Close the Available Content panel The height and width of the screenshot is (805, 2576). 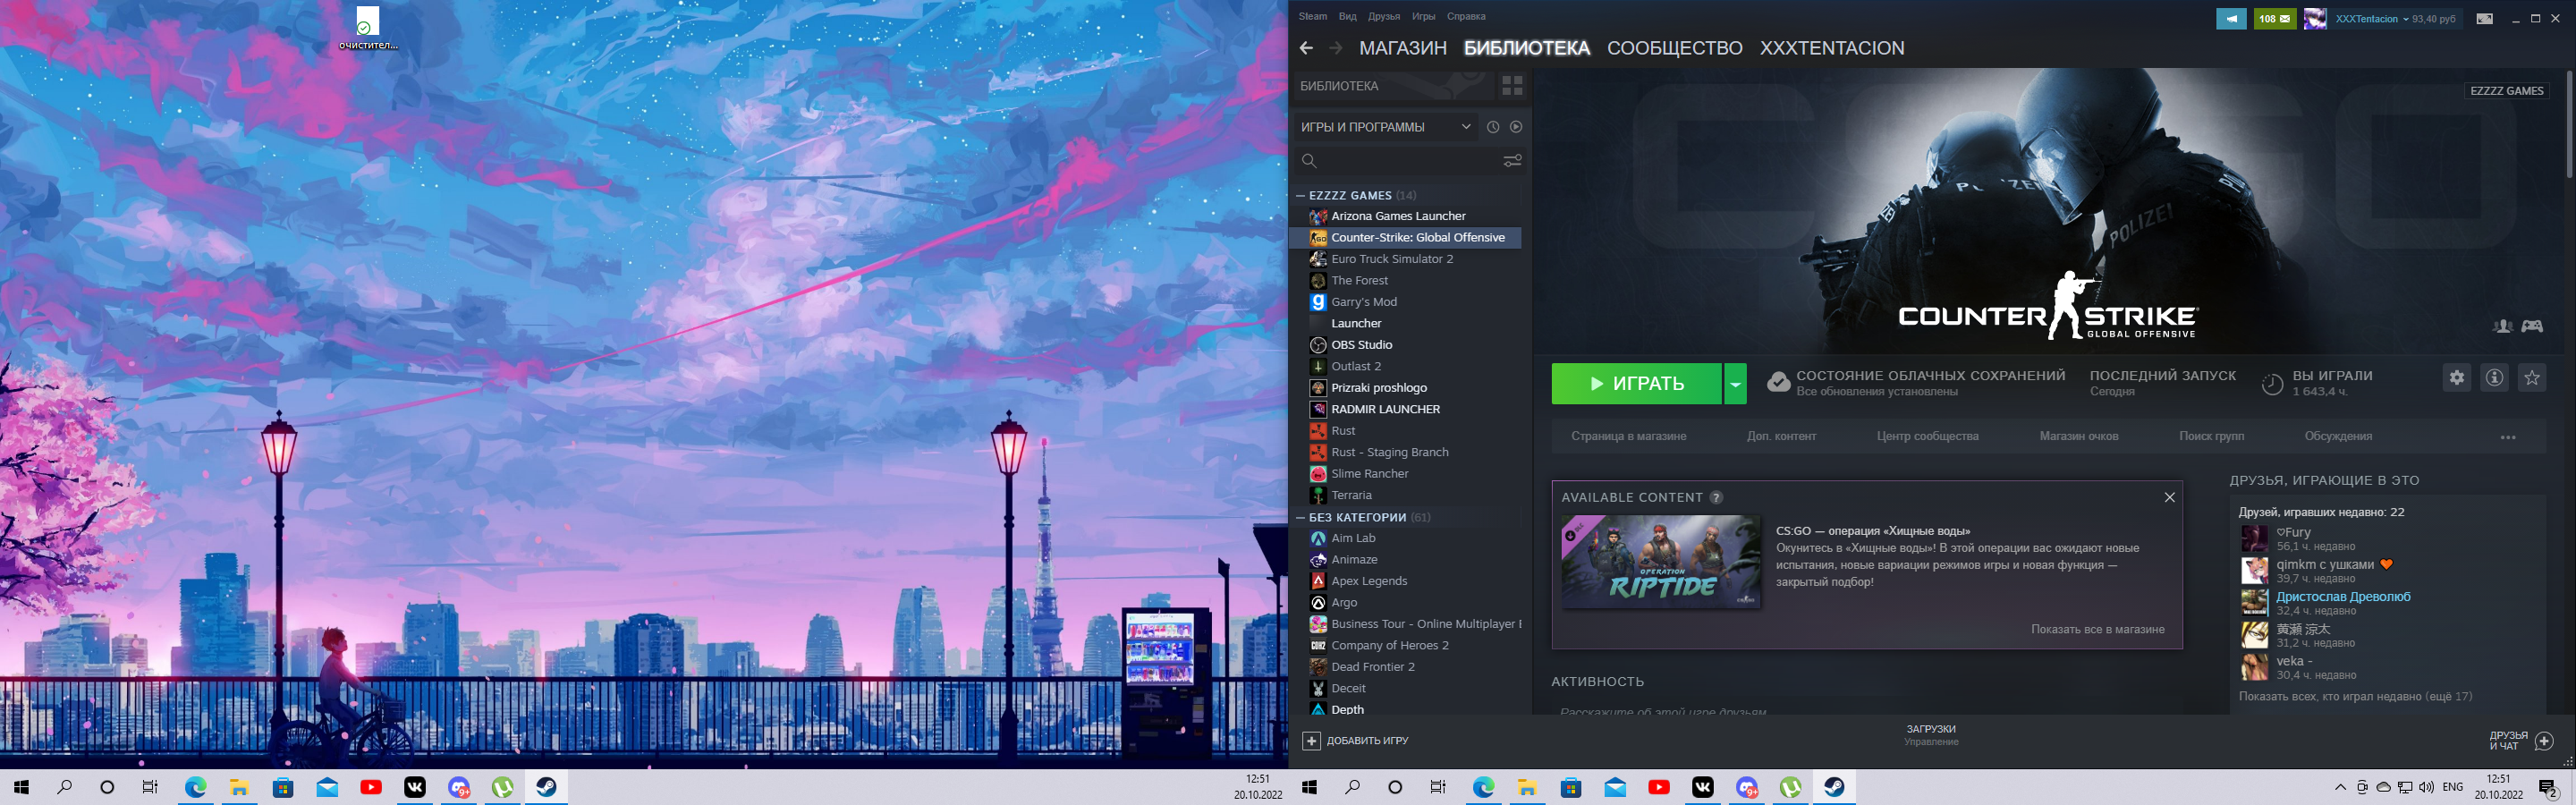pyautogui.click(x=2169, y=498)
